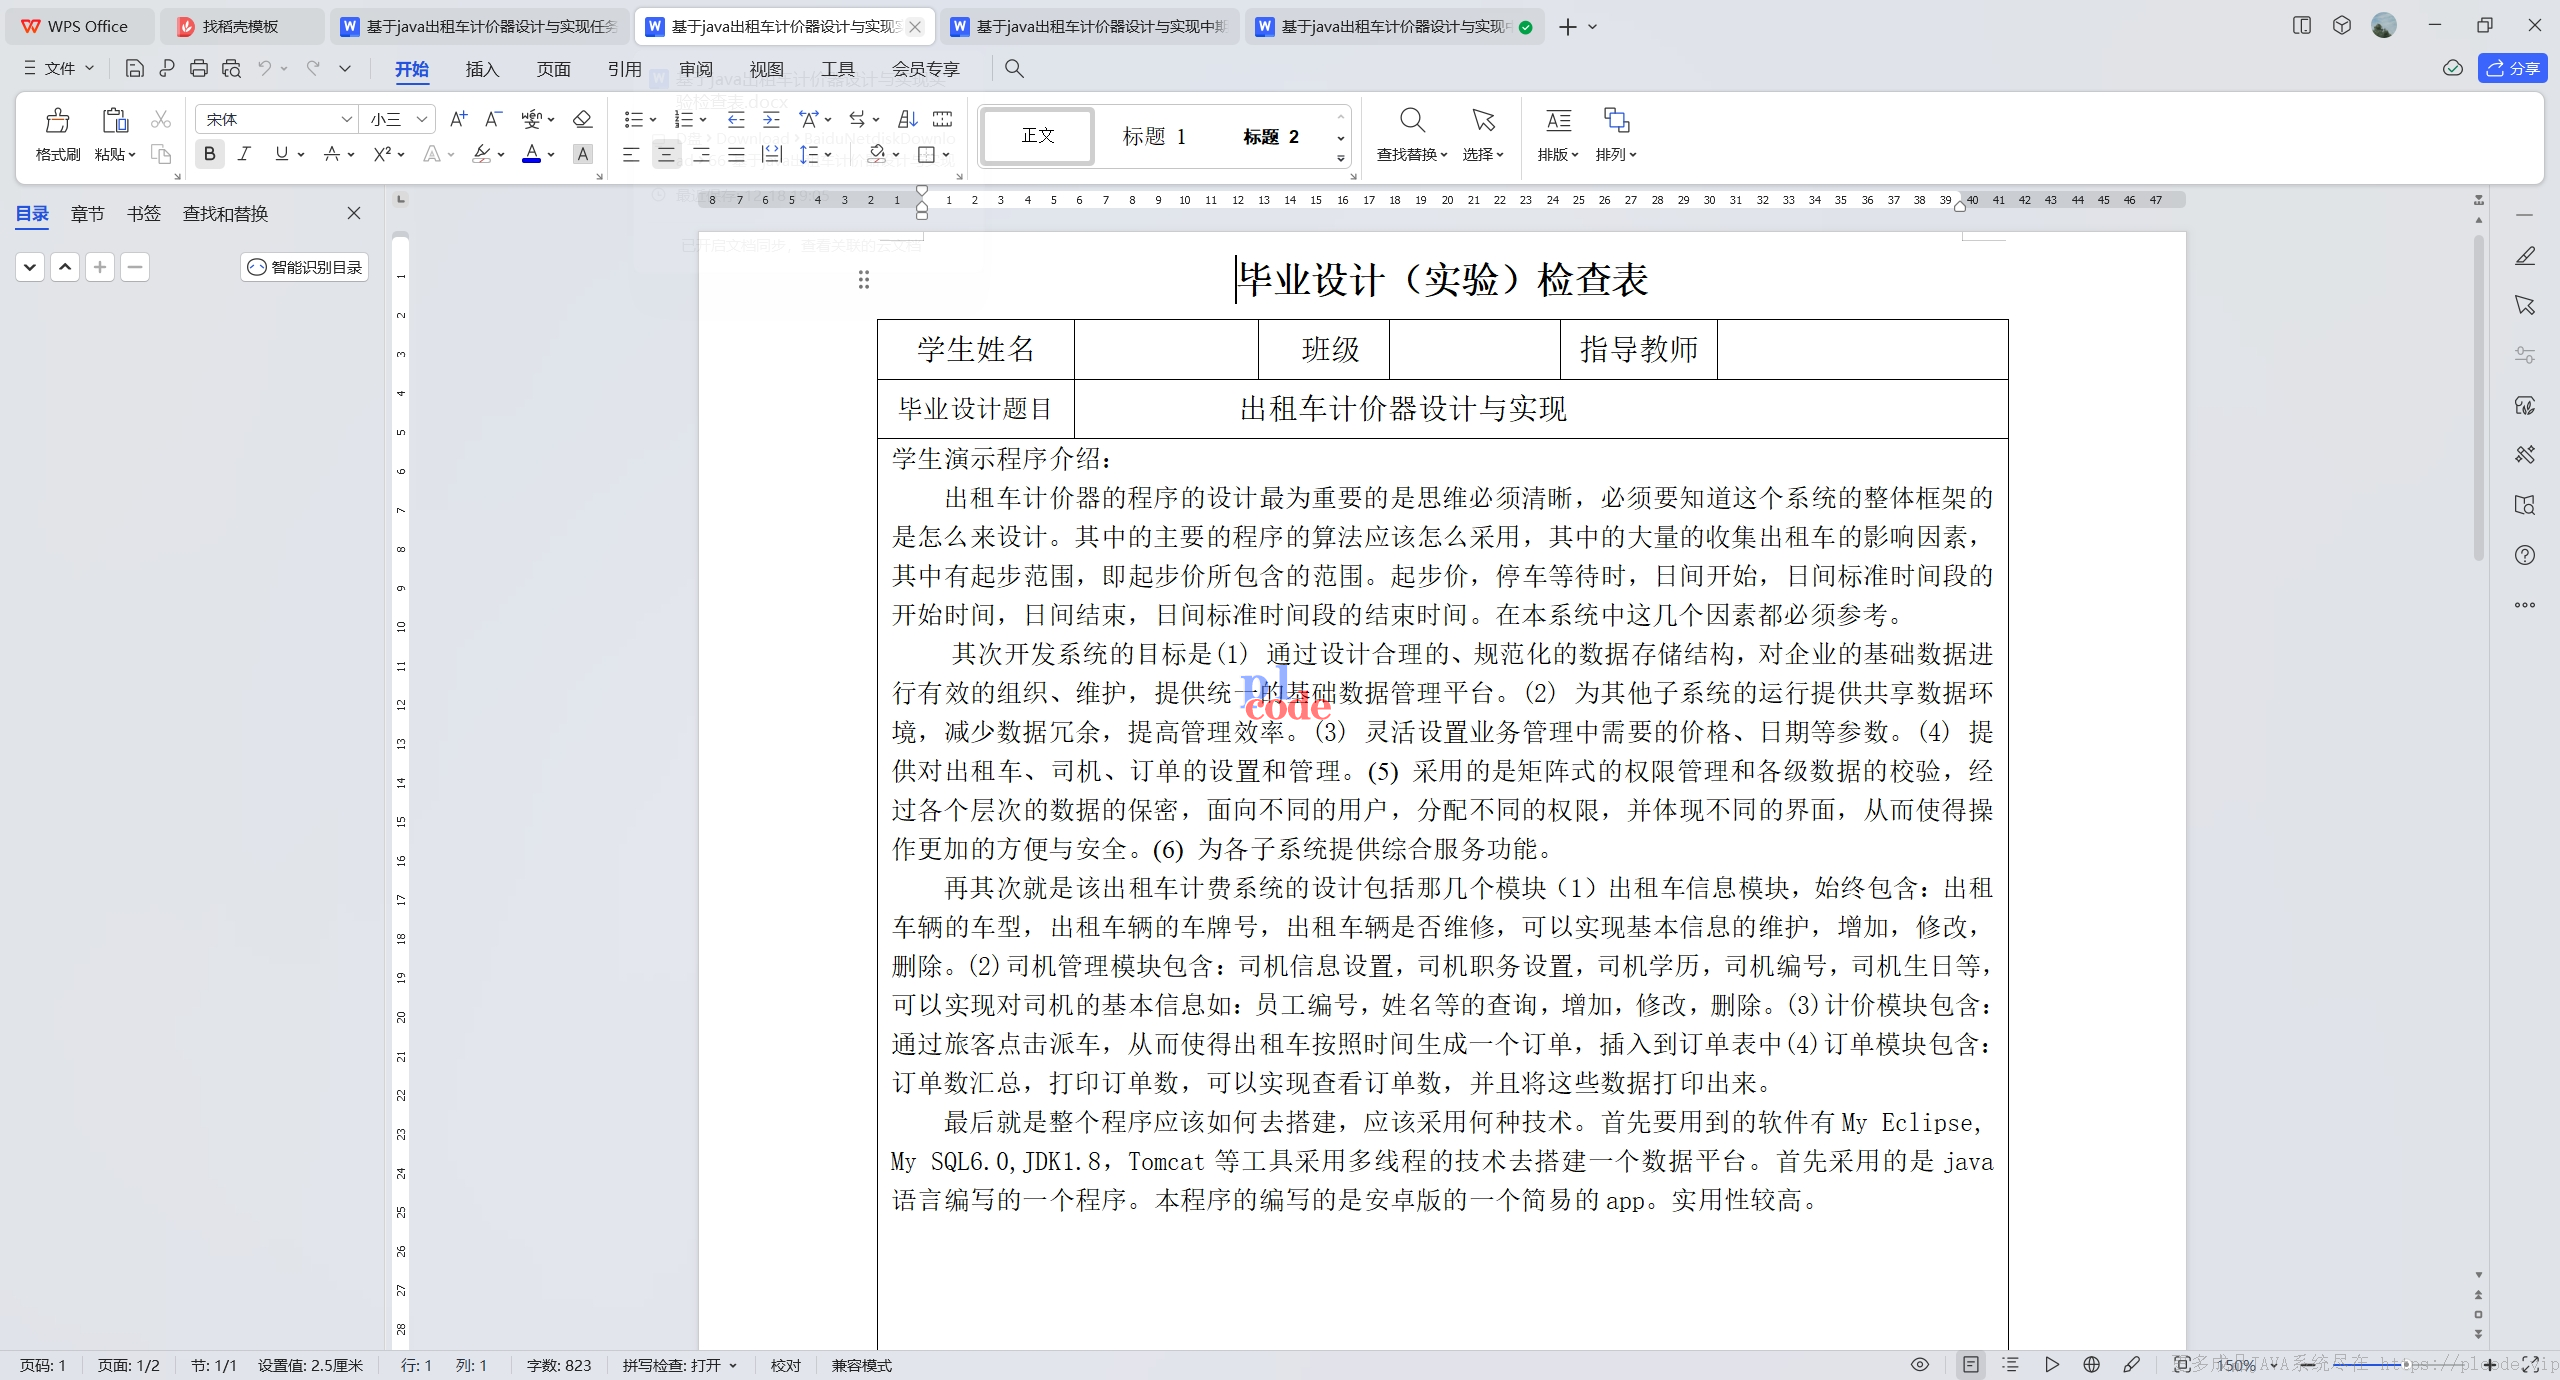Toggle Bold formatting
The width and height of the screenshot is (2560, 1380).
(x=209, y=154)
